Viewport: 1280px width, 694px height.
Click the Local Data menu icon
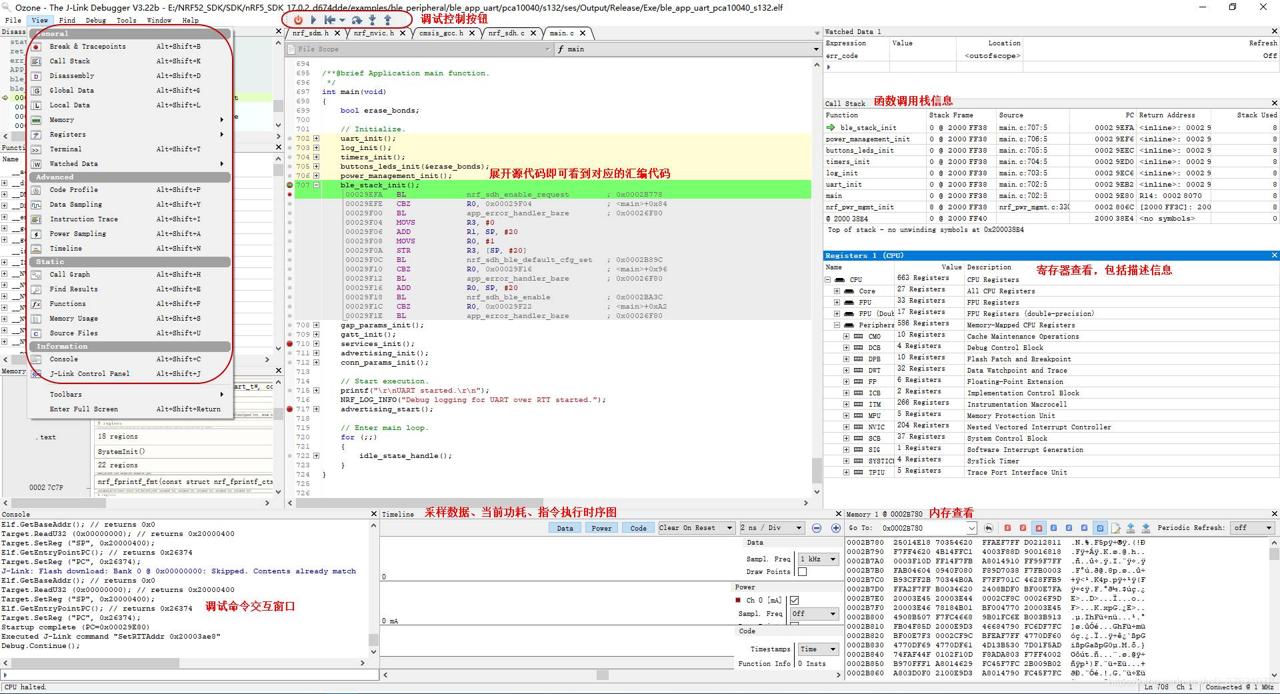(37, 105)
